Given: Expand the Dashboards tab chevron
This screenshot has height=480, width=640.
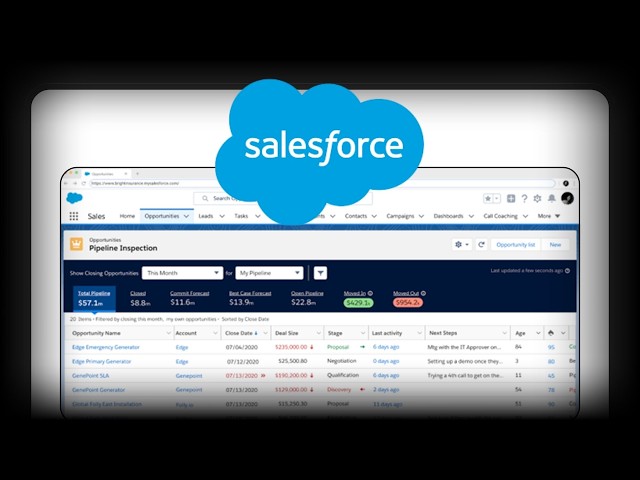Looking at the screenshot, I should click(x=471, y=216).
